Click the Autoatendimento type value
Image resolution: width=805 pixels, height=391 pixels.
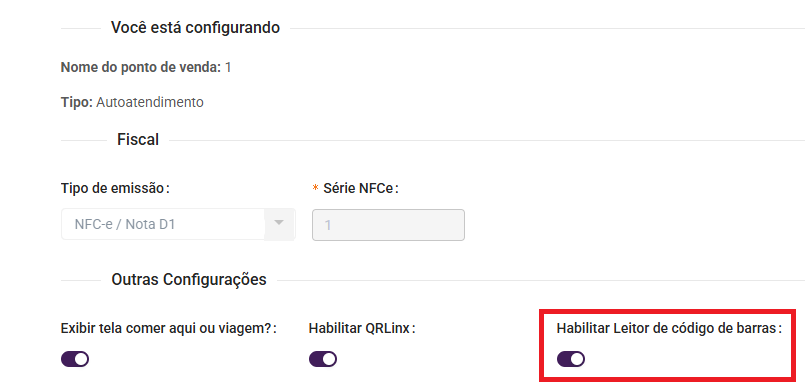tap(150, 102)
